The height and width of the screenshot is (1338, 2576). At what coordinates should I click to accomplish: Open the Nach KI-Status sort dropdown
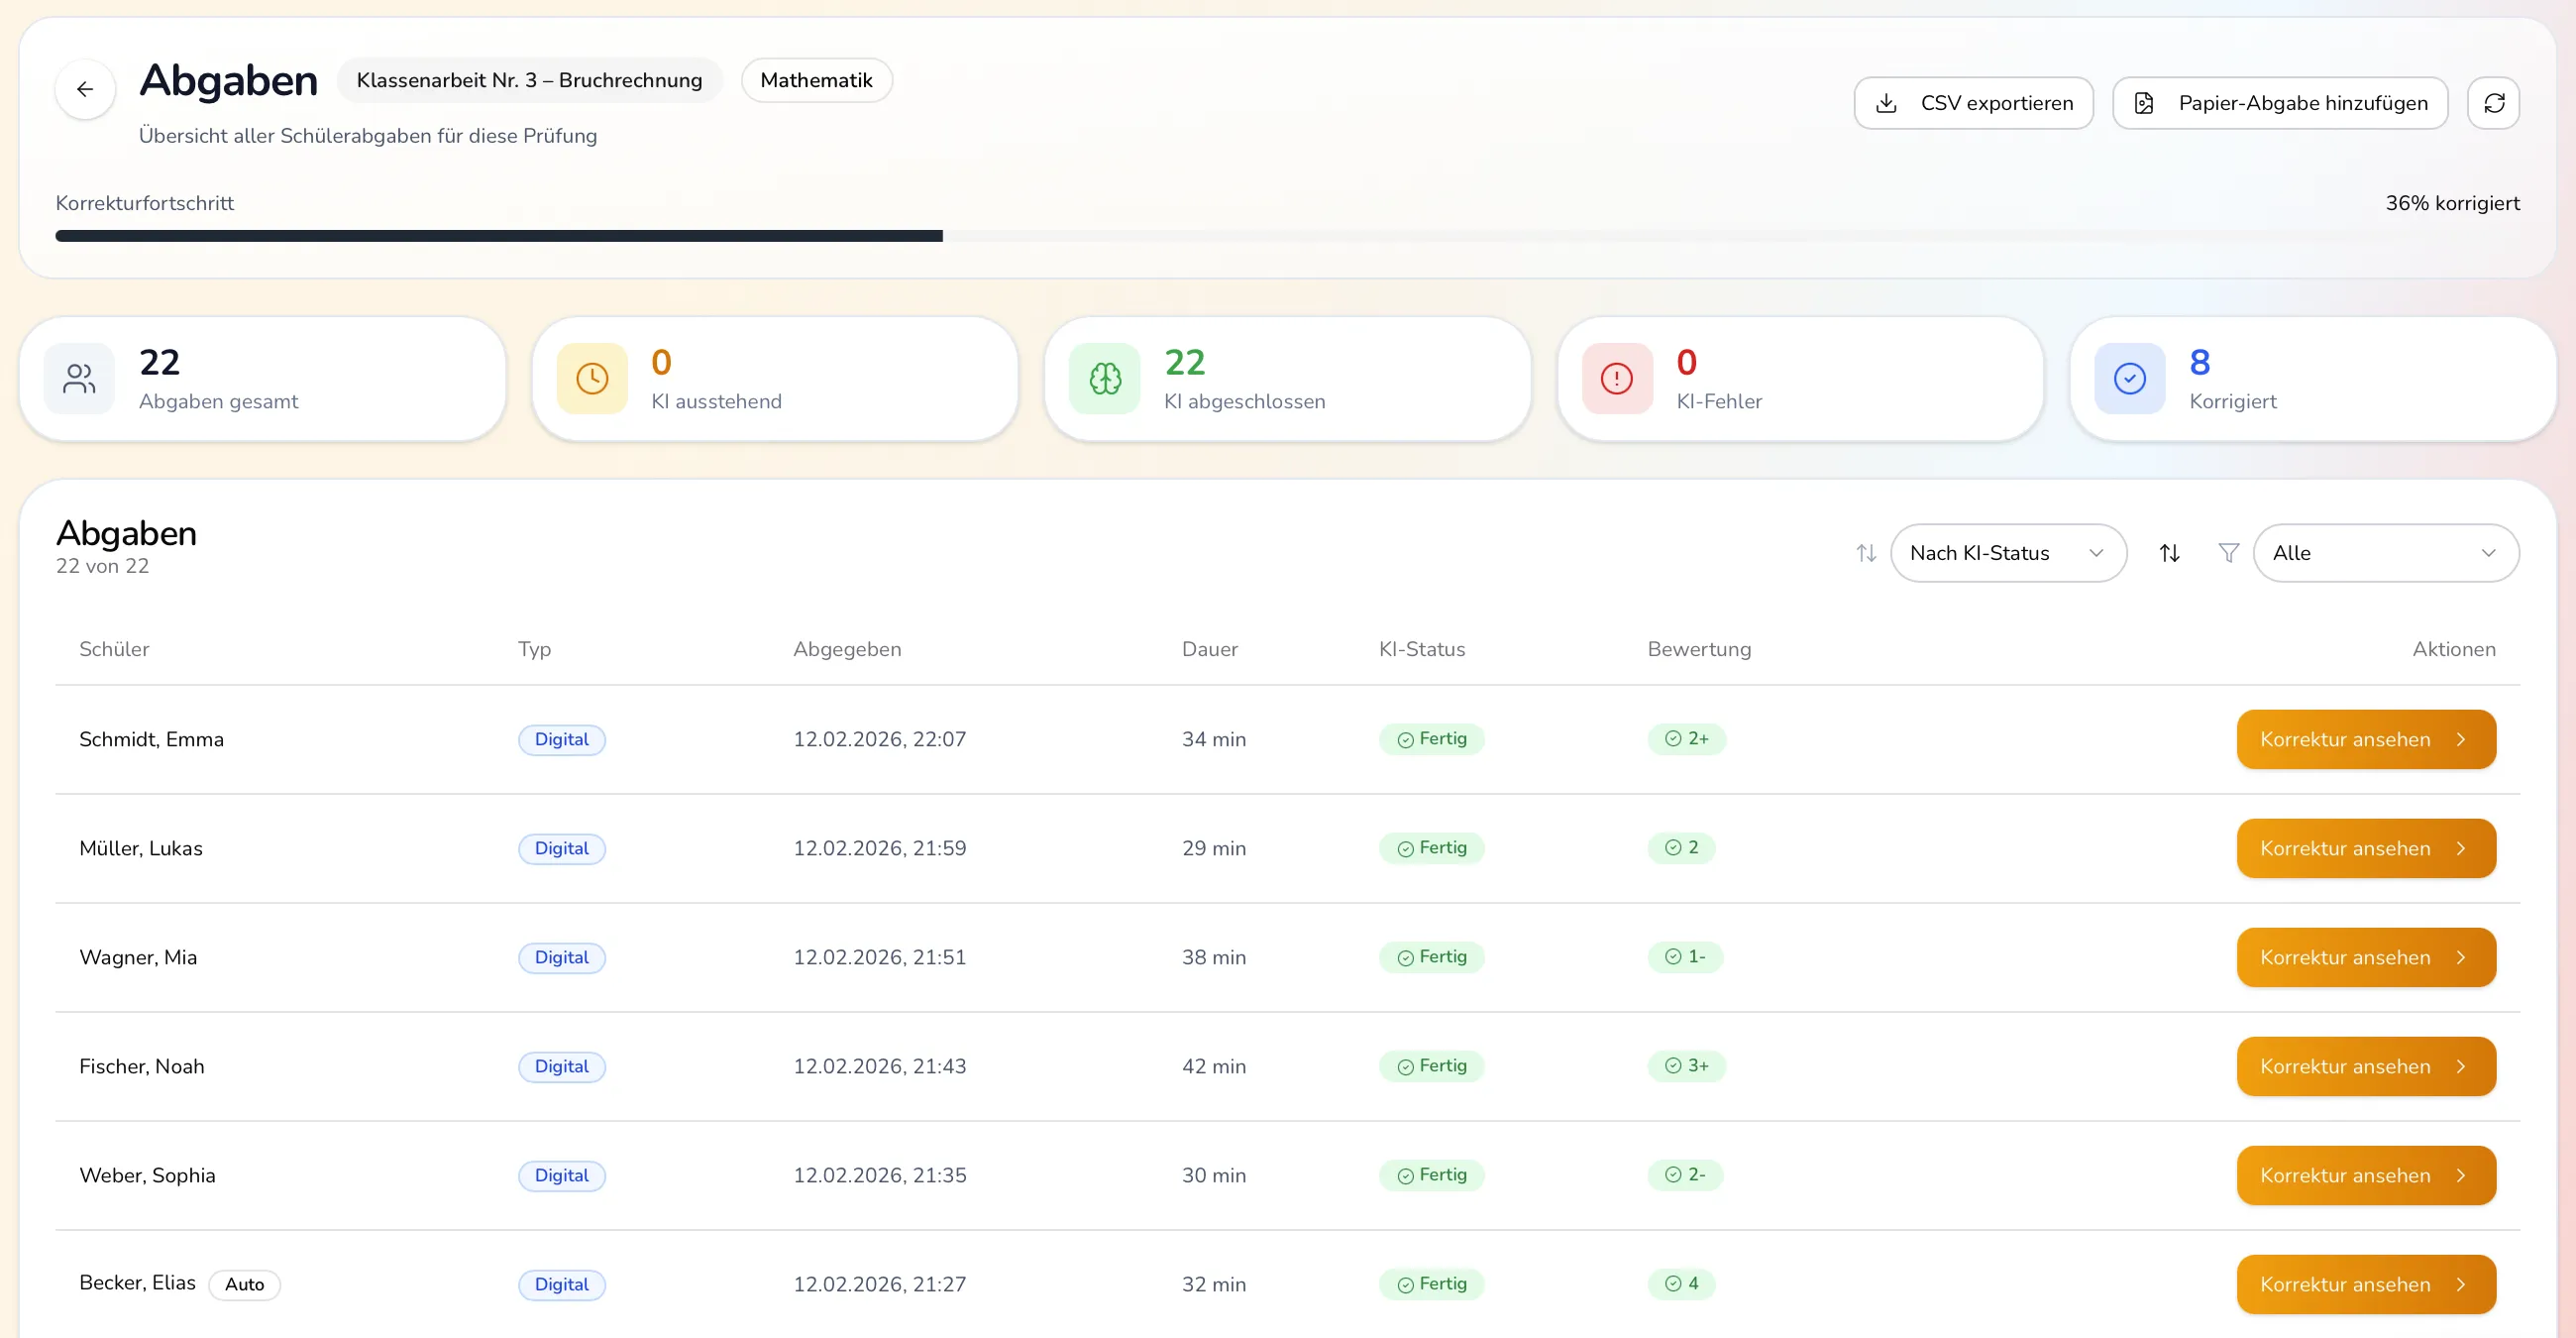point(2007,553)
